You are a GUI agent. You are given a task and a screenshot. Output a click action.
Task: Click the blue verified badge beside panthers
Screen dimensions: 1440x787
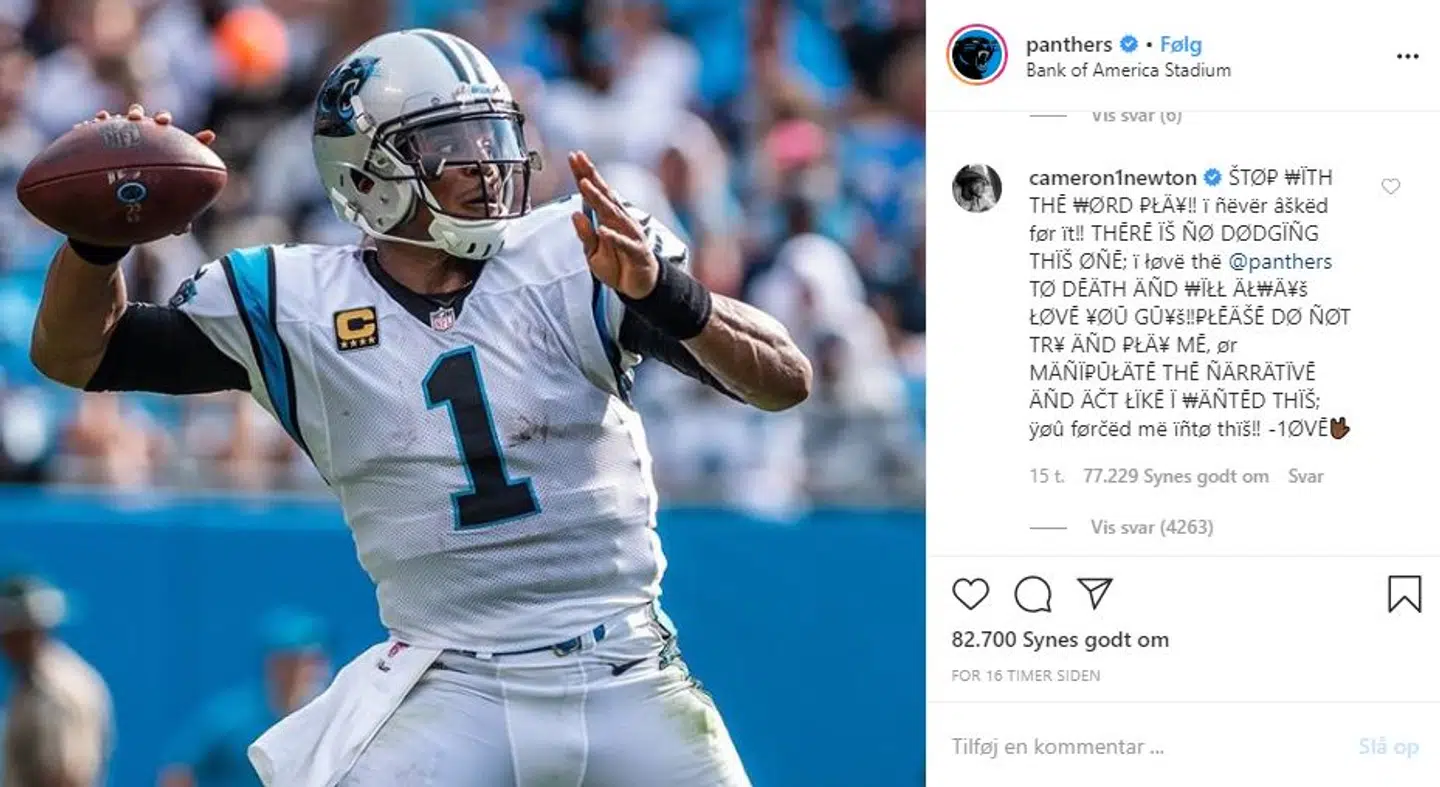pos(1129,44)
